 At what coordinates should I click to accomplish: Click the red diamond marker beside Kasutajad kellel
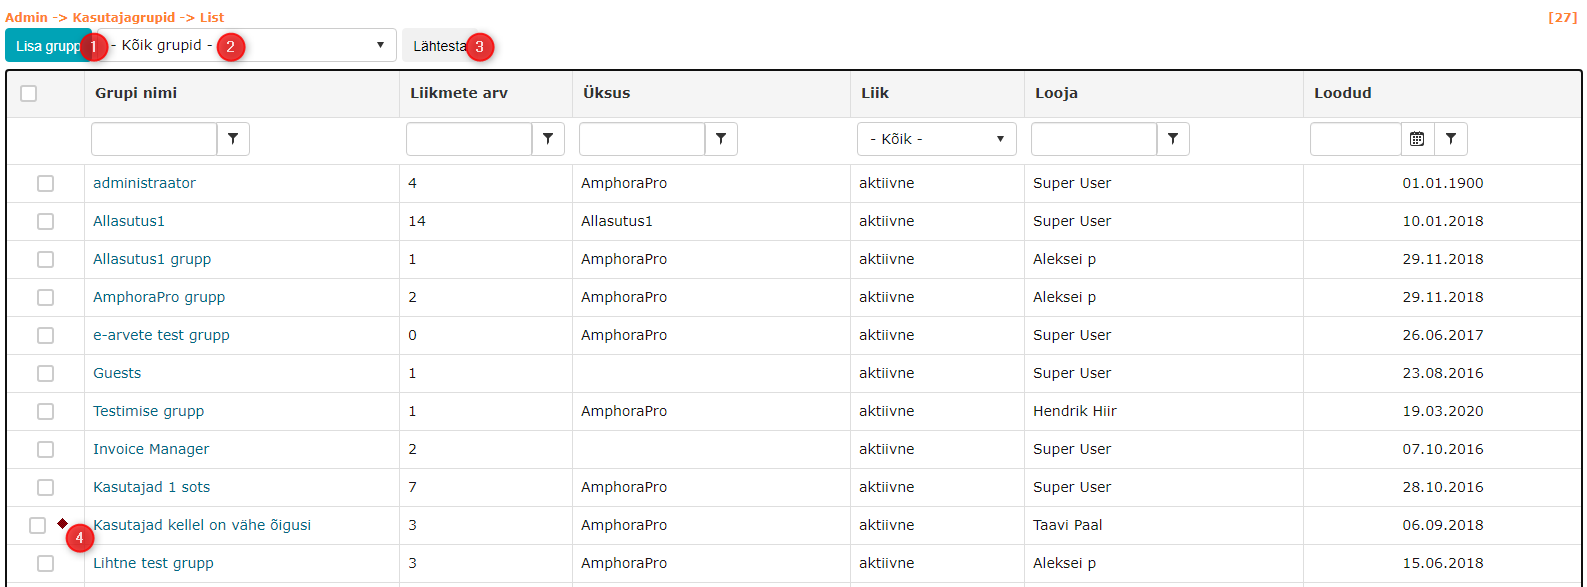[63, 524]
